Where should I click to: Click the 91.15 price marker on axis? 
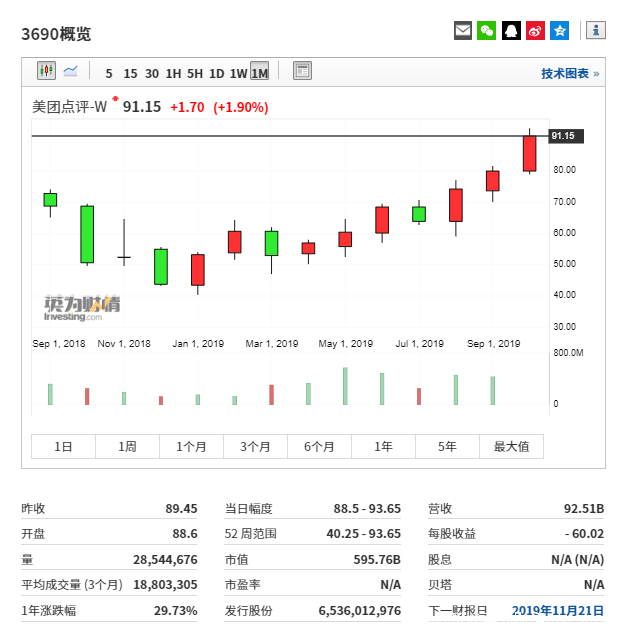(x=566, y=136)
